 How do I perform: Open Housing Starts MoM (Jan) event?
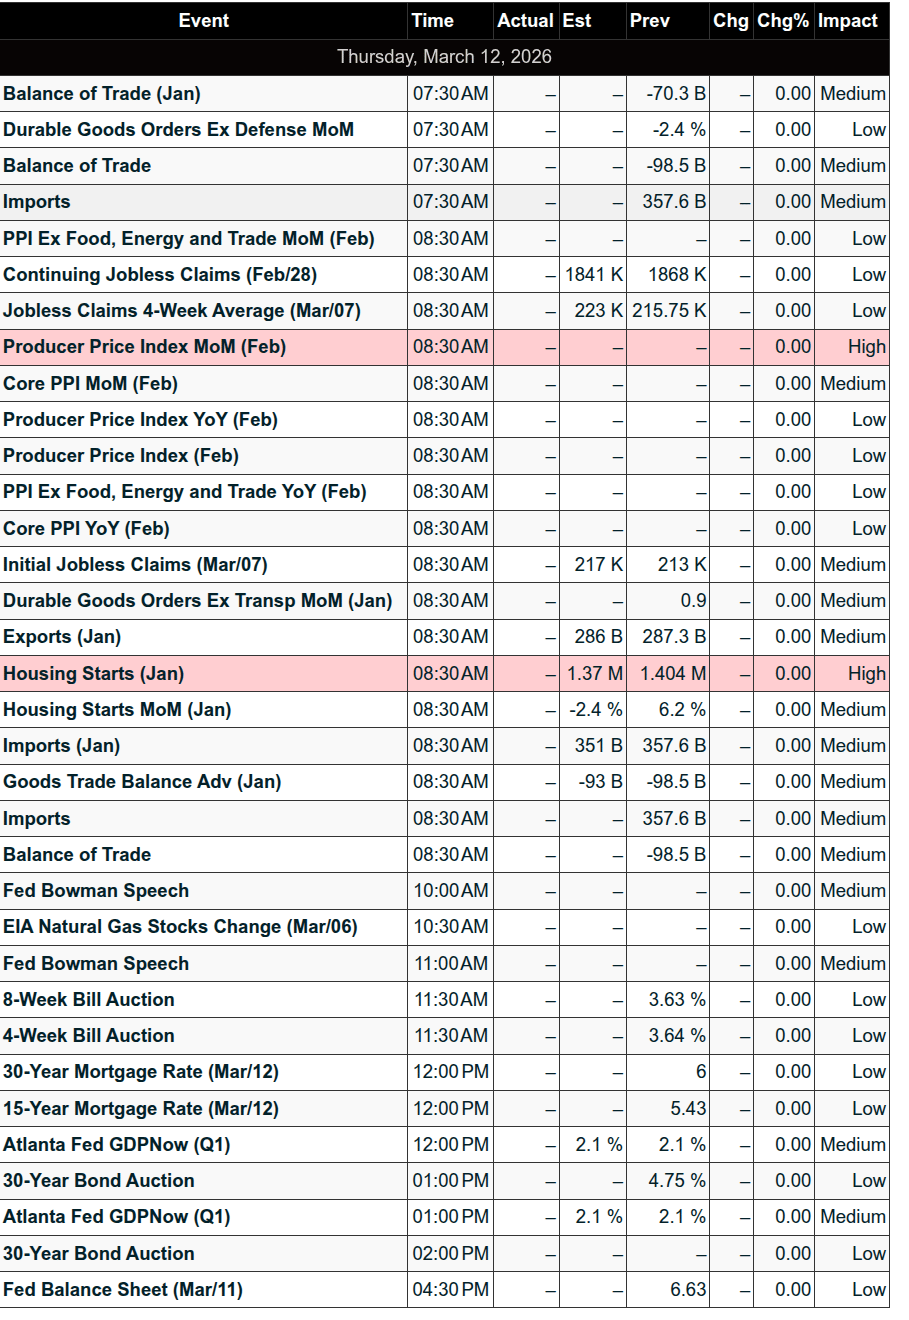tap(117, 710)
